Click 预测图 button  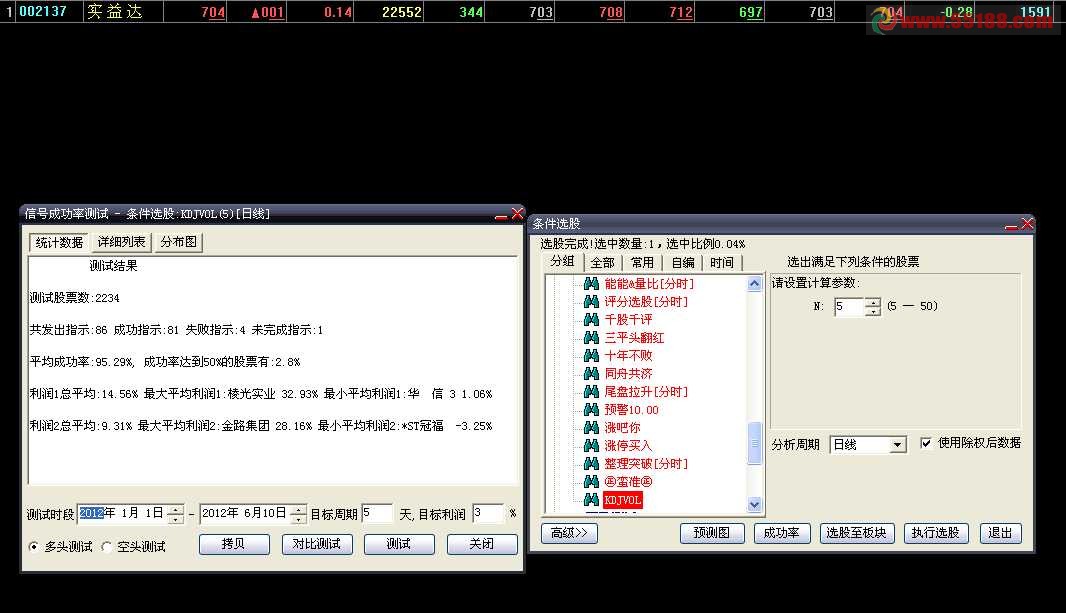coord(712,533)
